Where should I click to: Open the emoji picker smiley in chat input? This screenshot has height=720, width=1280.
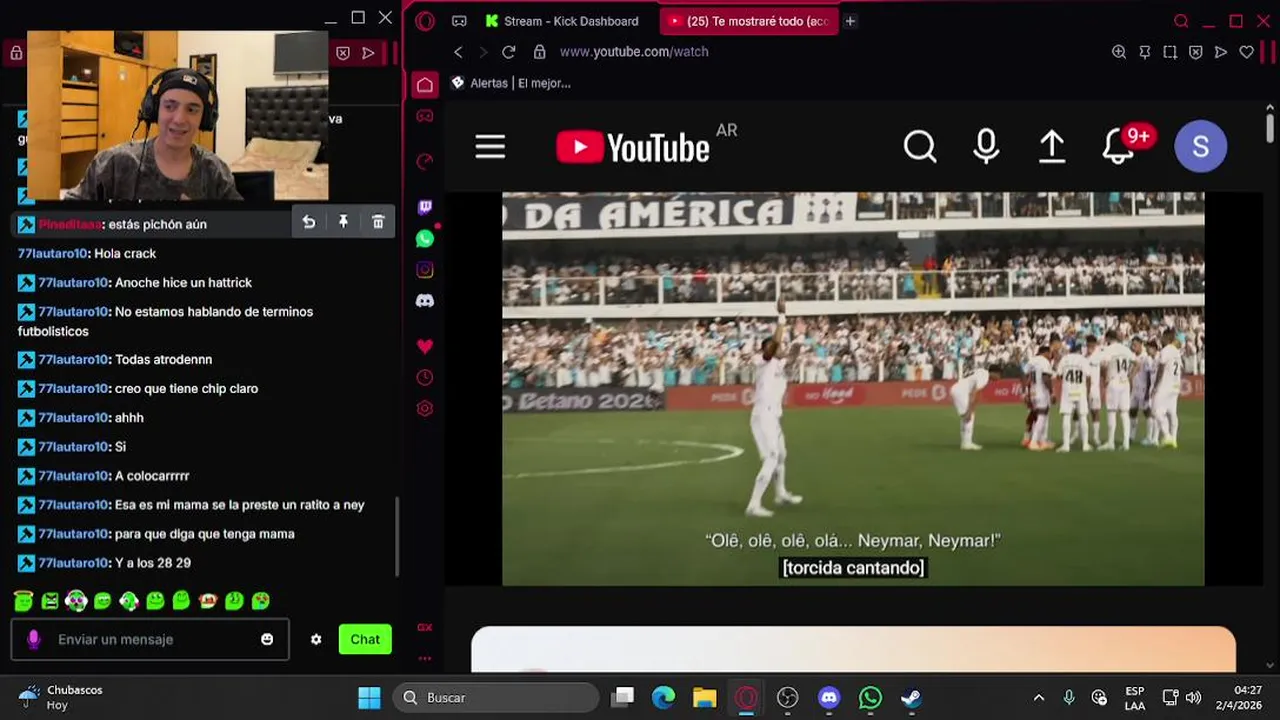point(267,639)
